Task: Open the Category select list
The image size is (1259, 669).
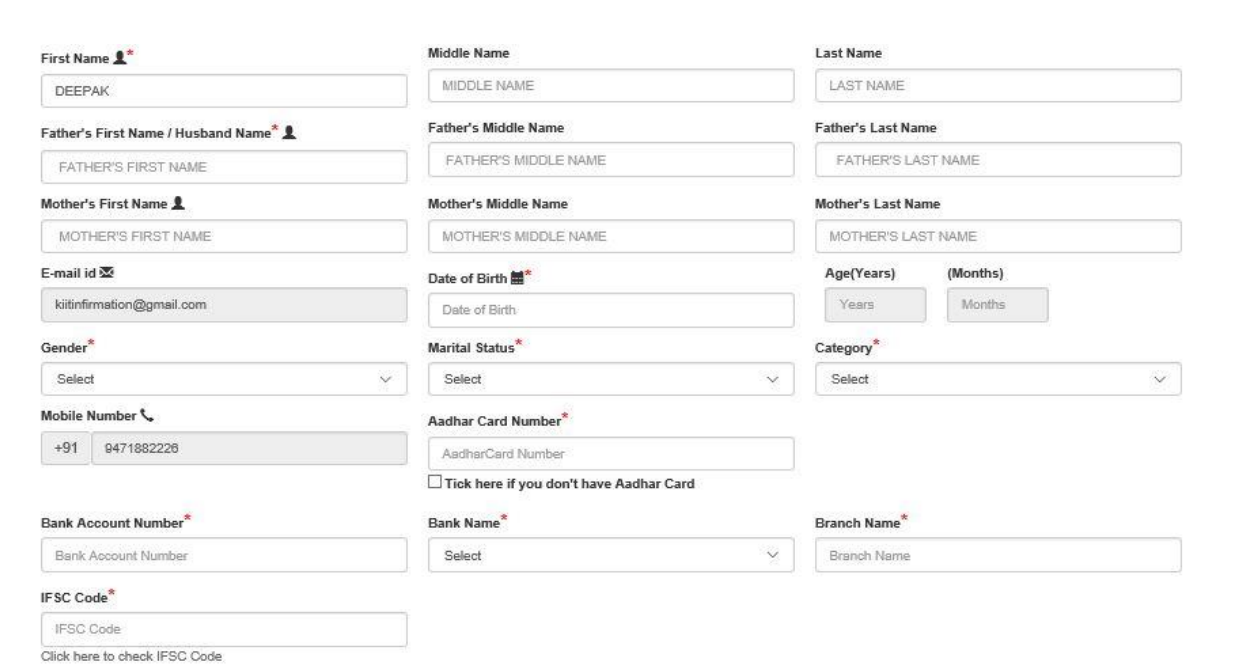Action: click(998, 379)
